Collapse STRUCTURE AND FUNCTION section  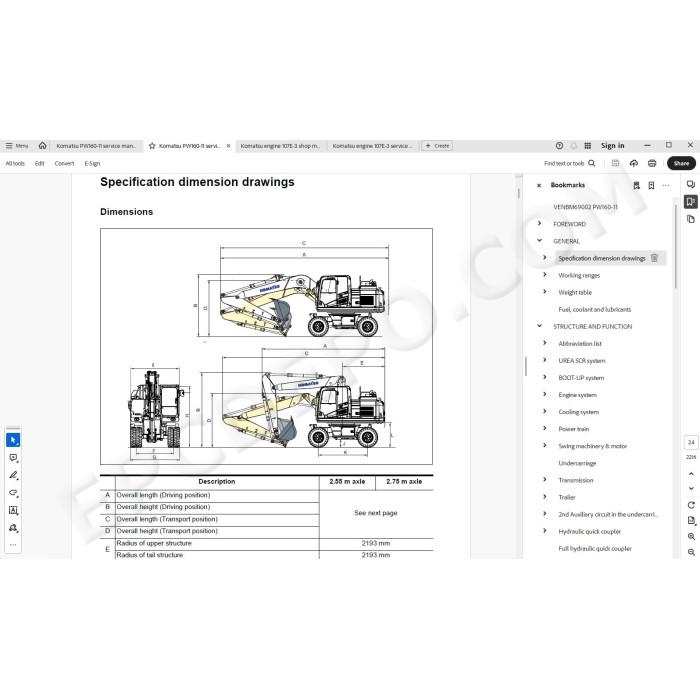[x=539, y=326]
